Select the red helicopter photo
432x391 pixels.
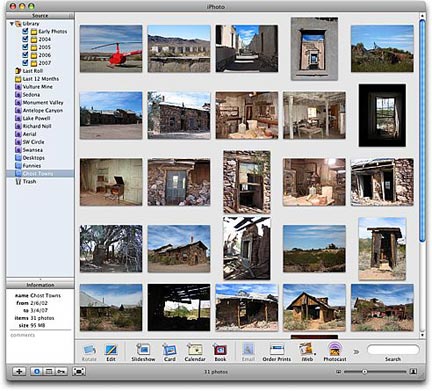(111, 49)
